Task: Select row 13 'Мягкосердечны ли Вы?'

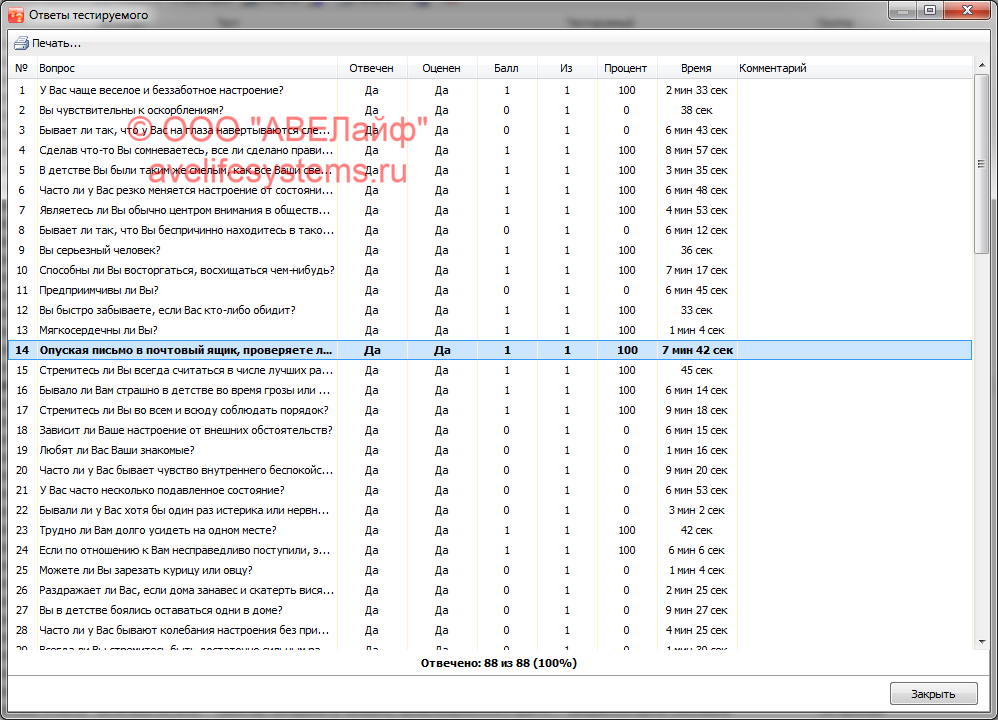Action: [98, 330]
